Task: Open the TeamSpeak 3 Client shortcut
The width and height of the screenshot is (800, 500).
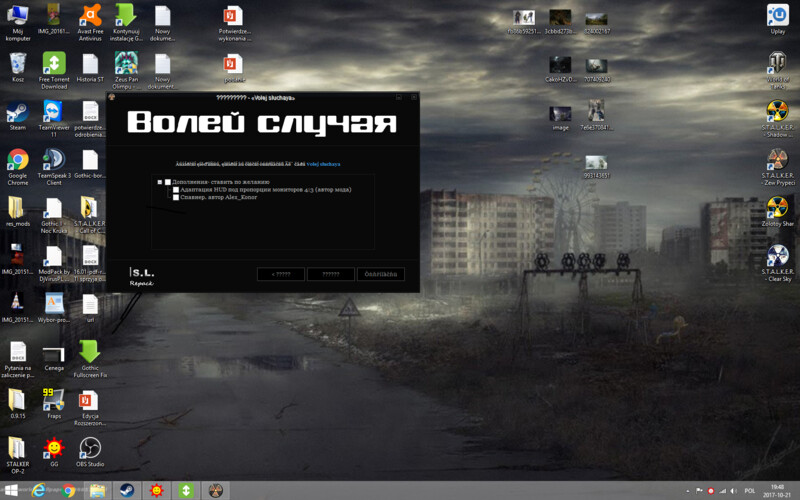Action: (53, 161)
